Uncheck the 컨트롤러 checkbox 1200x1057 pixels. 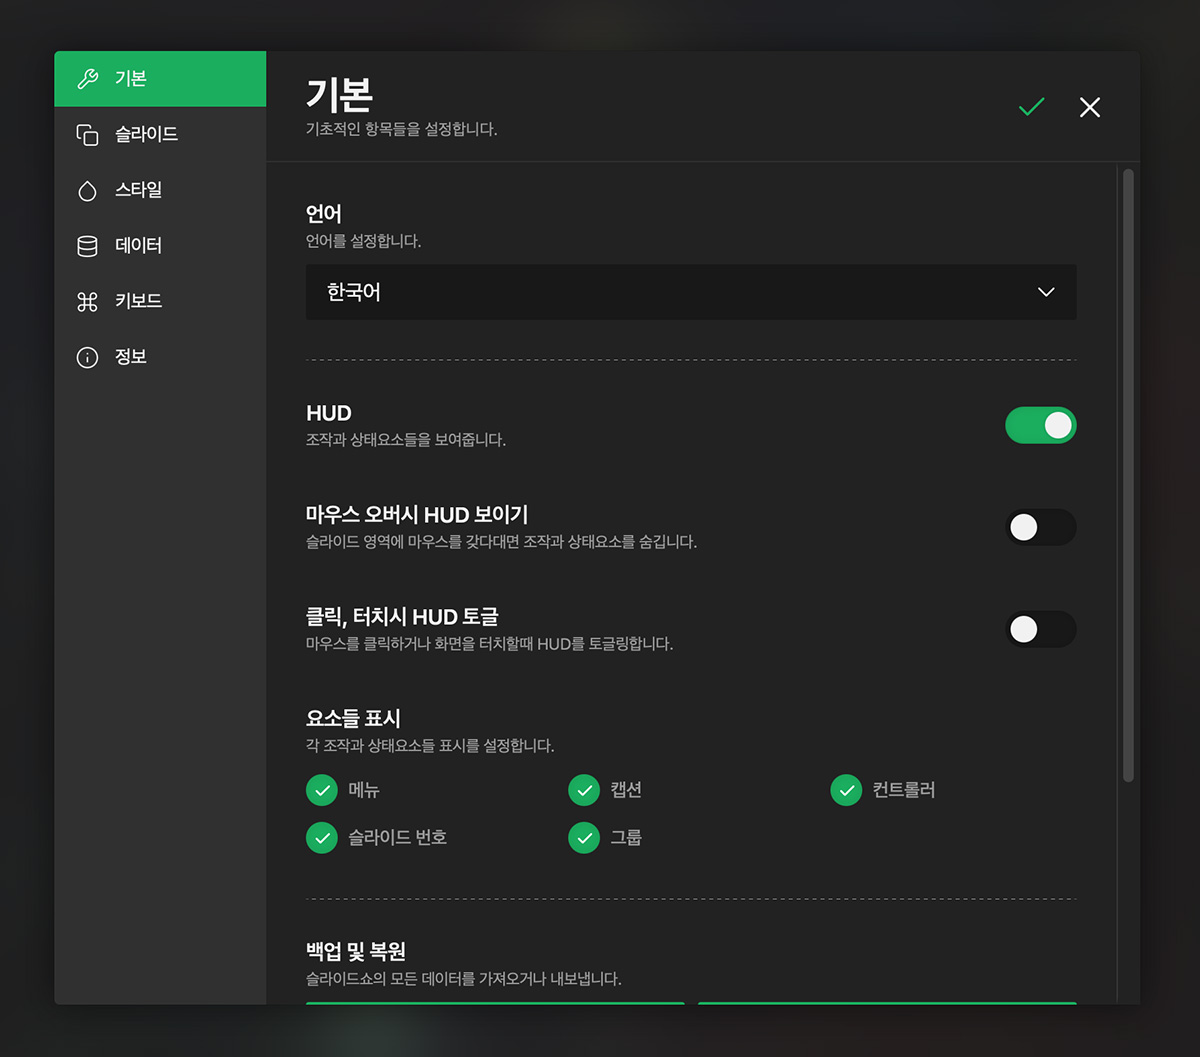click(846, 790)
